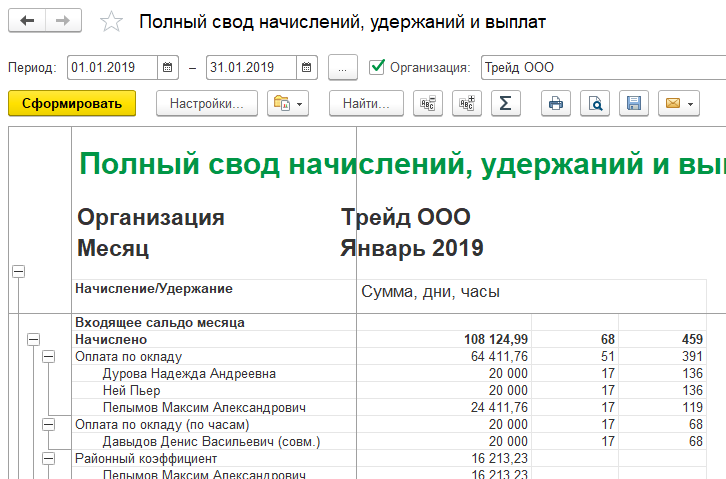
Task: Save report with floppy disk icon
Action: click(x=634, y=103)
